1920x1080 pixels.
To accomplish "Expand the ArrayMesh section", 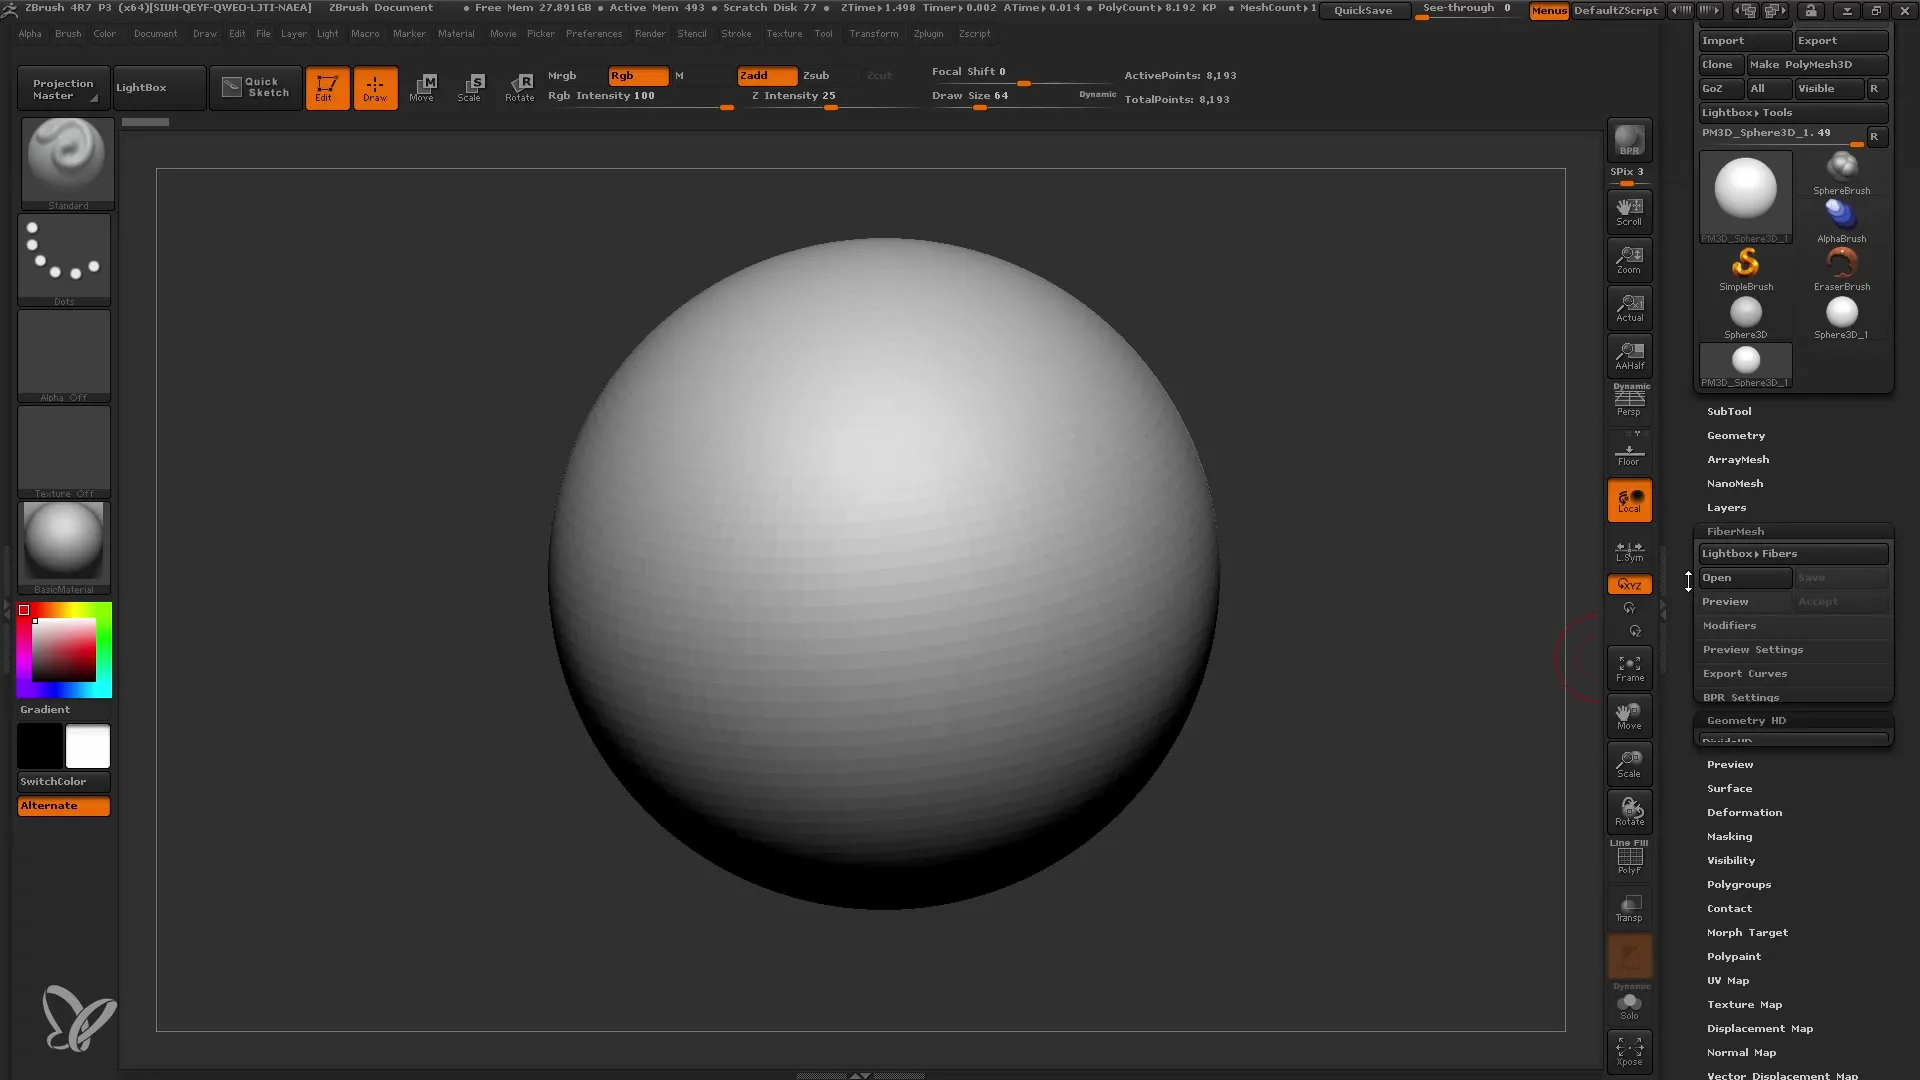I will (x=1738, y=460).
